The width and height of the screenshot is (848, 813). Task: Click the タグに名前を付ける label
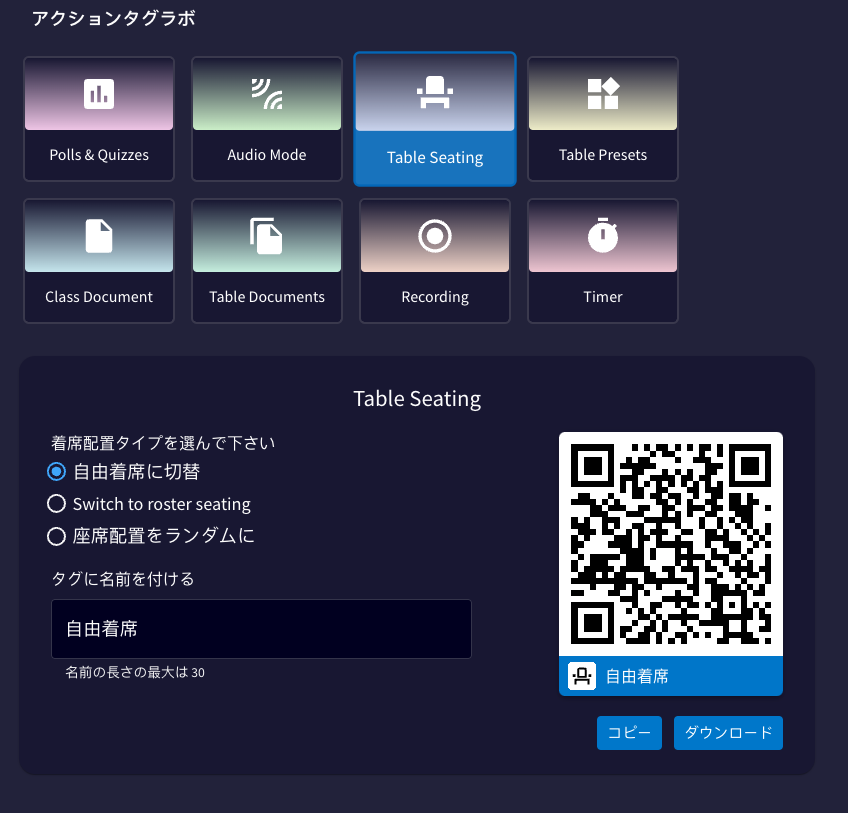pos(123,579)
